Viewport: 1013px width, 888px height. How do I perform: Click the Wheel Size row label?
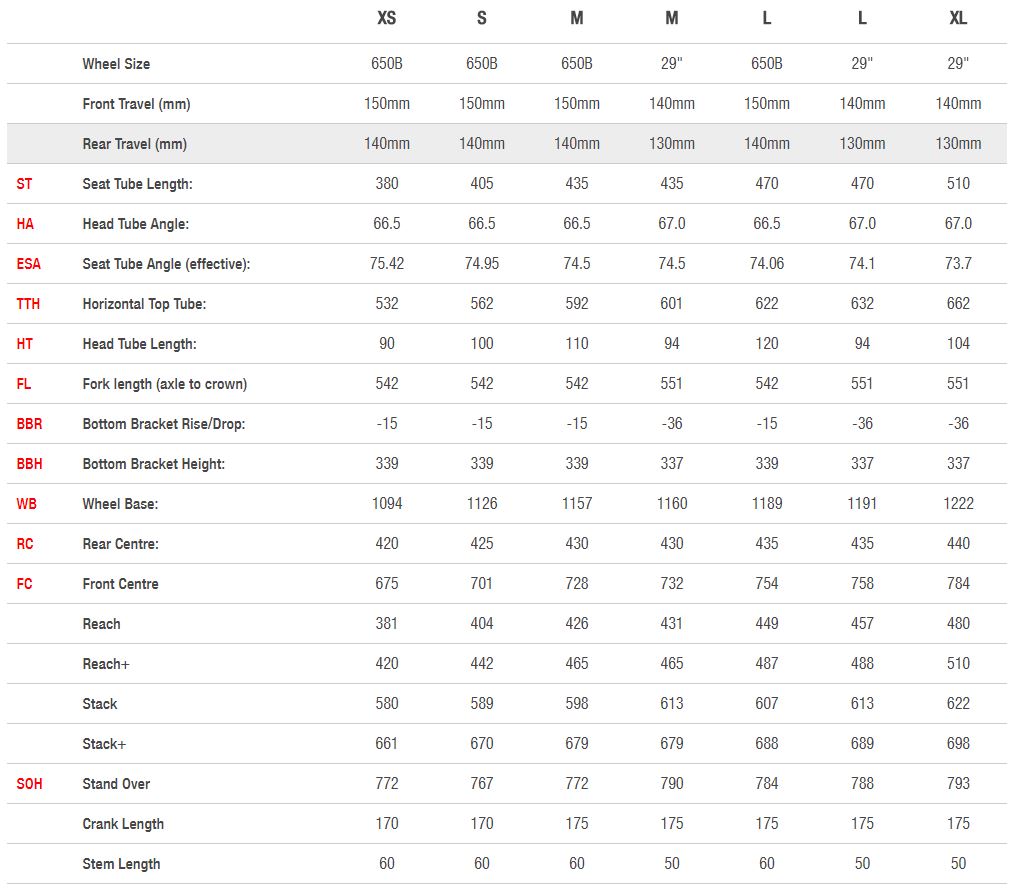(116, 64)
